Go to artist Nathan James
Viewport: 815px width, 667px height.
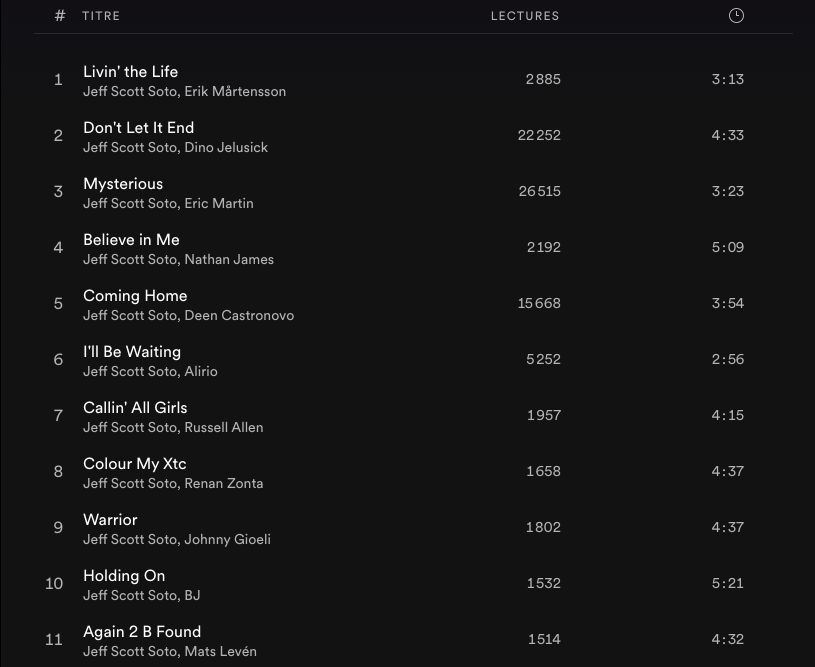click(x=229, y=260)
